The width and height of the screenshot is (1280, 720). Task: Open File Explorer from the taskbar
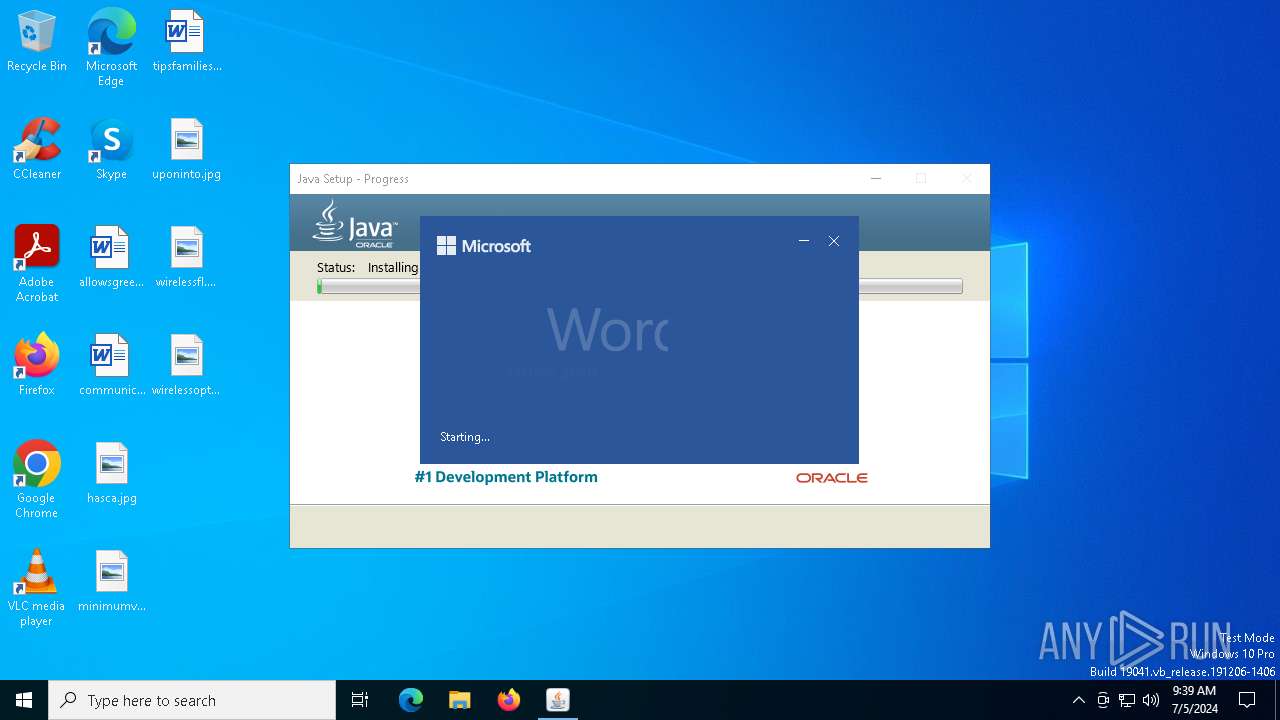(x=460, y=700)
